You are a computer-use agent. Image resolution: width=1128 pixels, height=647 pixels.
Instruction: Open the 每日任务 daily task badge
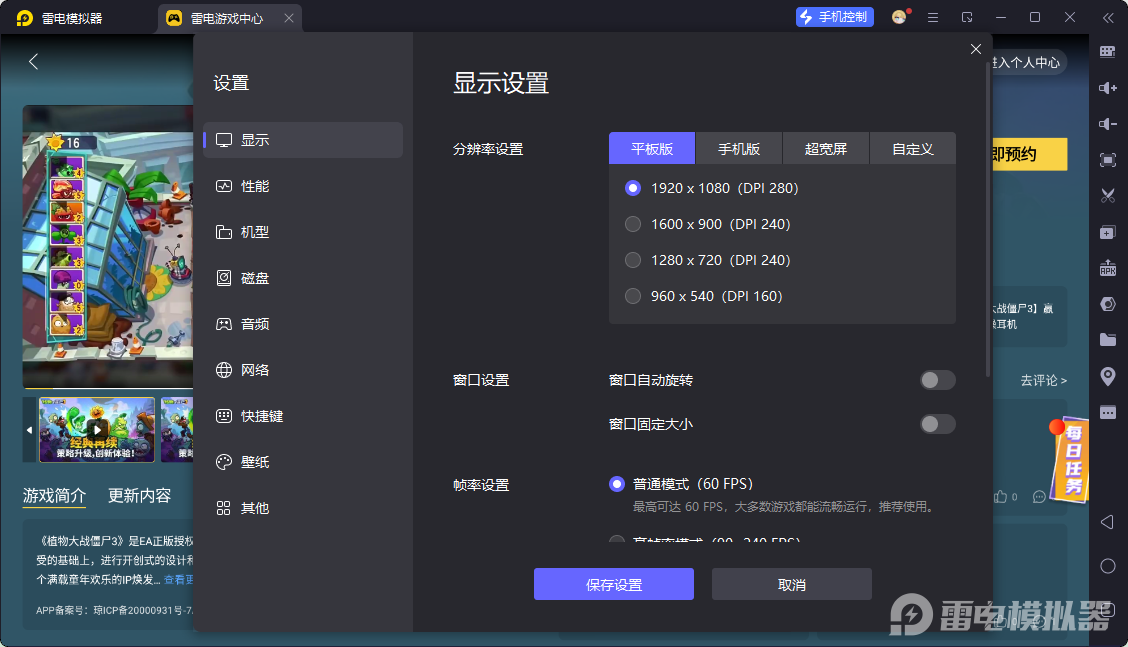[x=1070, y=459]
